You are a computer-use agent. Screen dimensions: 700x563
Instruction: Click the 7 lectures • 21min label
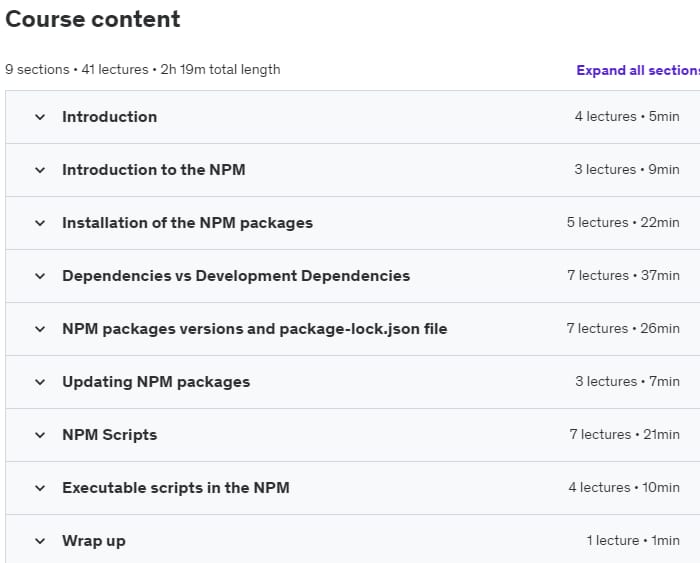point(625,434)
